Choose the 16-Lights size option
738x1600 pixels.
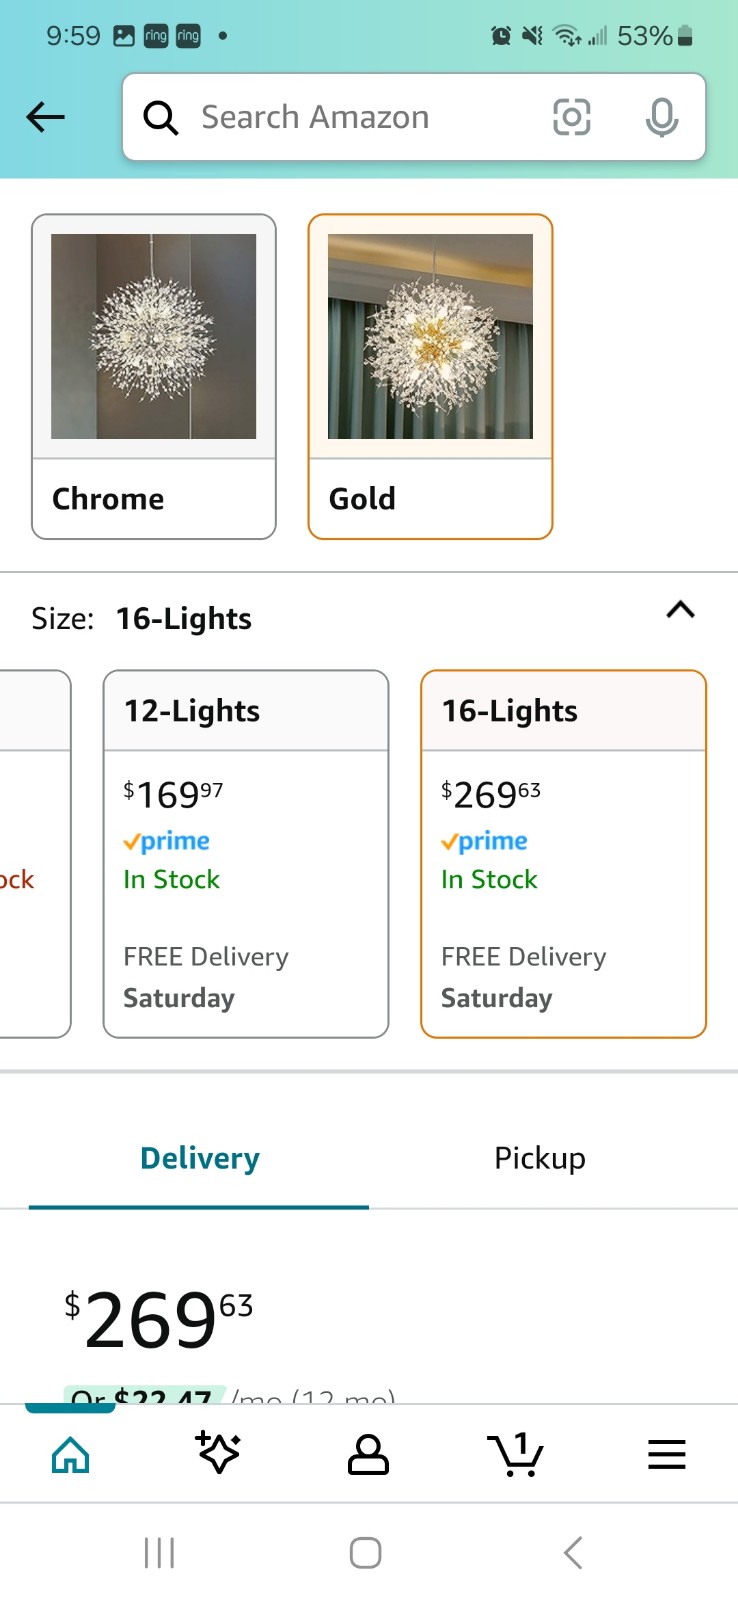click(564, 854)
